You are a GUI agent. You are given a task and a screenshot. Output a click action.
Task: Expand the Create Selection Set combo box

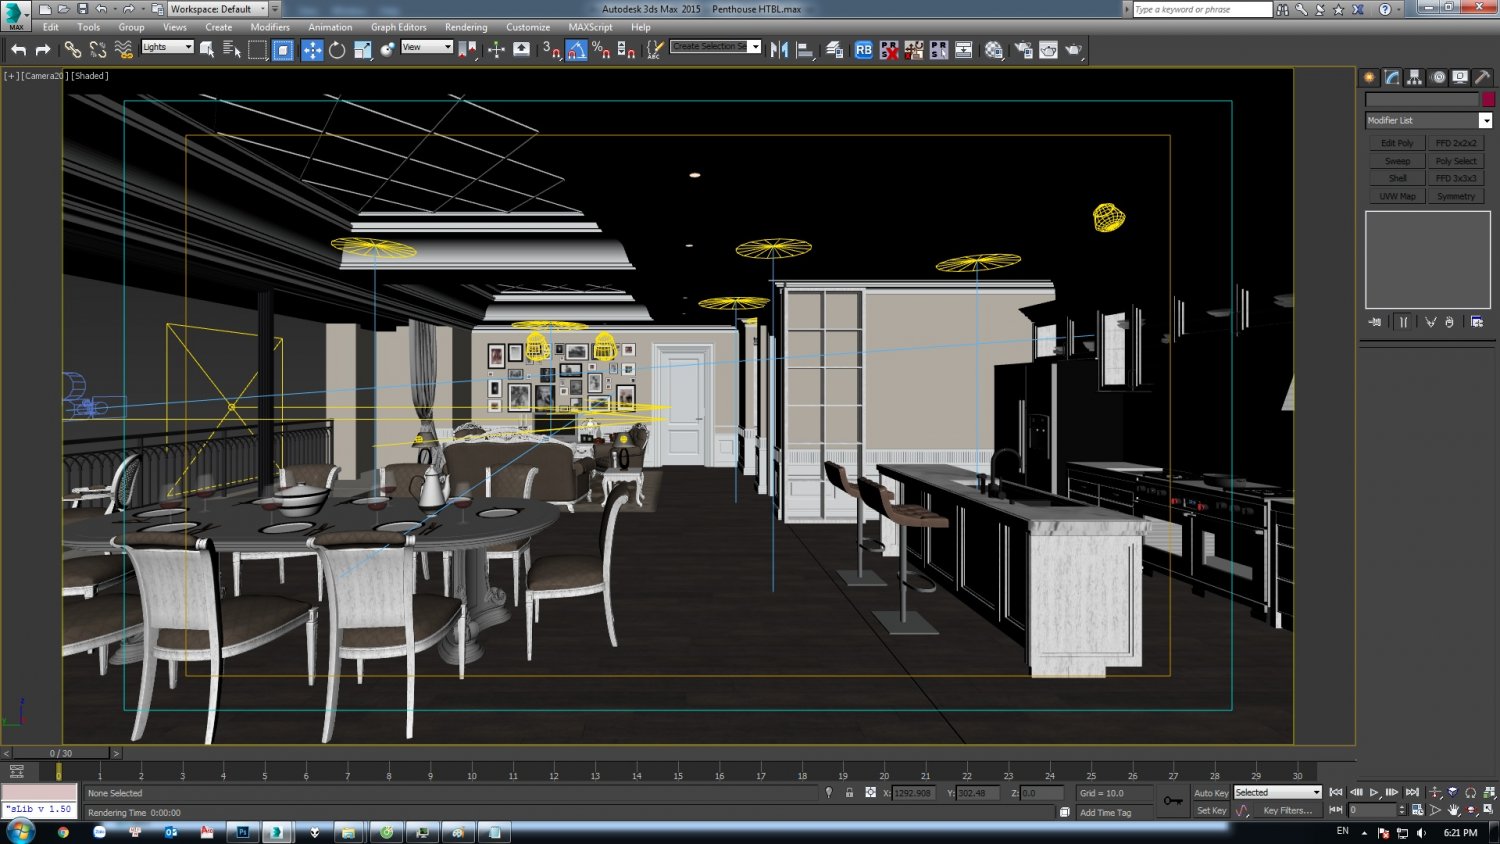coord(757,46)
